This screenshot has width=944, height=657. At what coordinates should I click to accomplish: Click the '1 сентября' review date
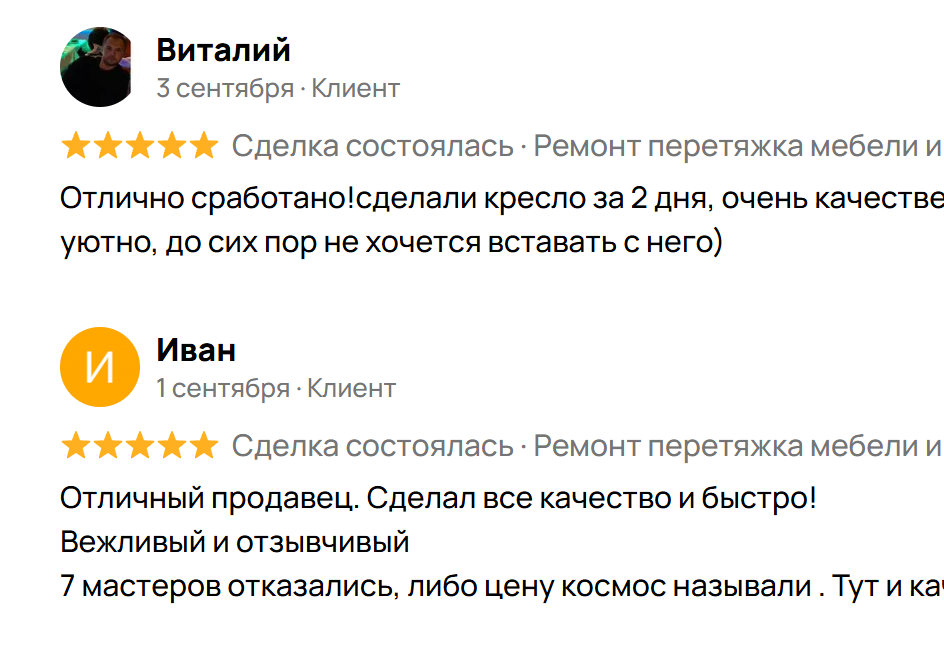tap(222, 388)
